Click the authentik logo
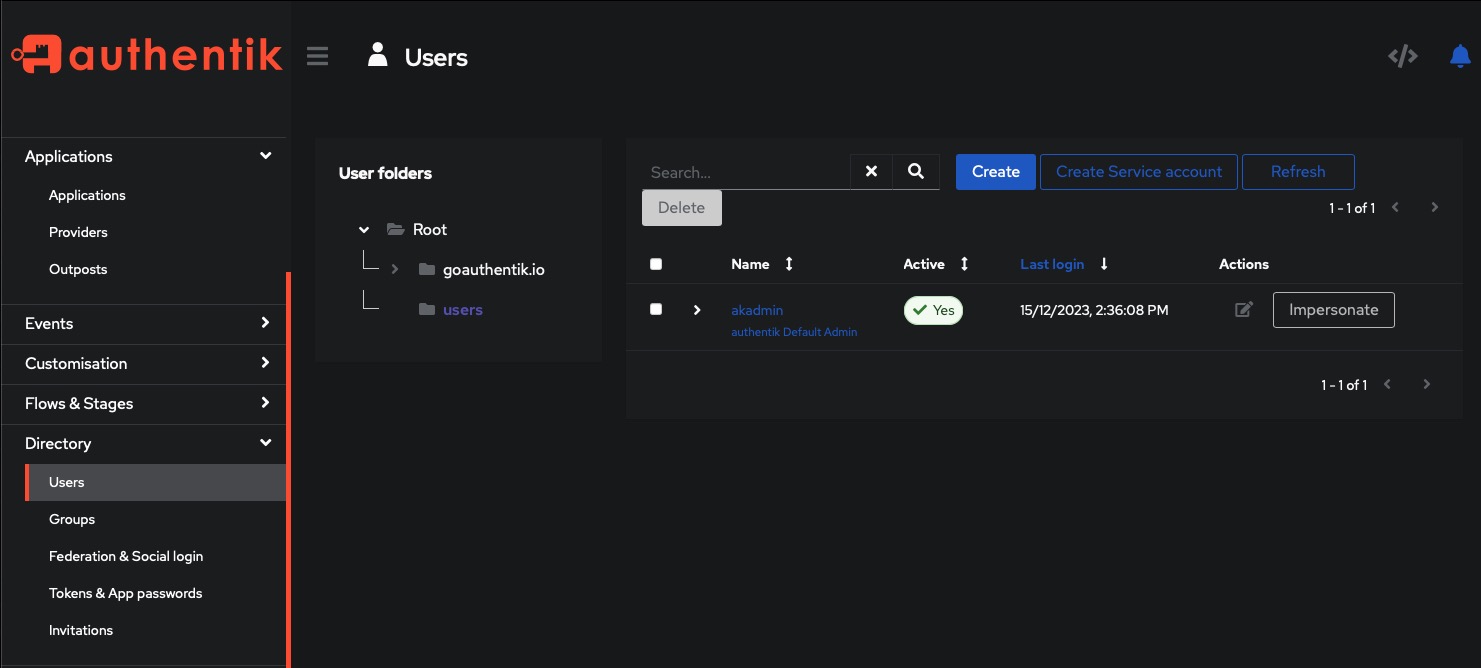 click(146, 55)
